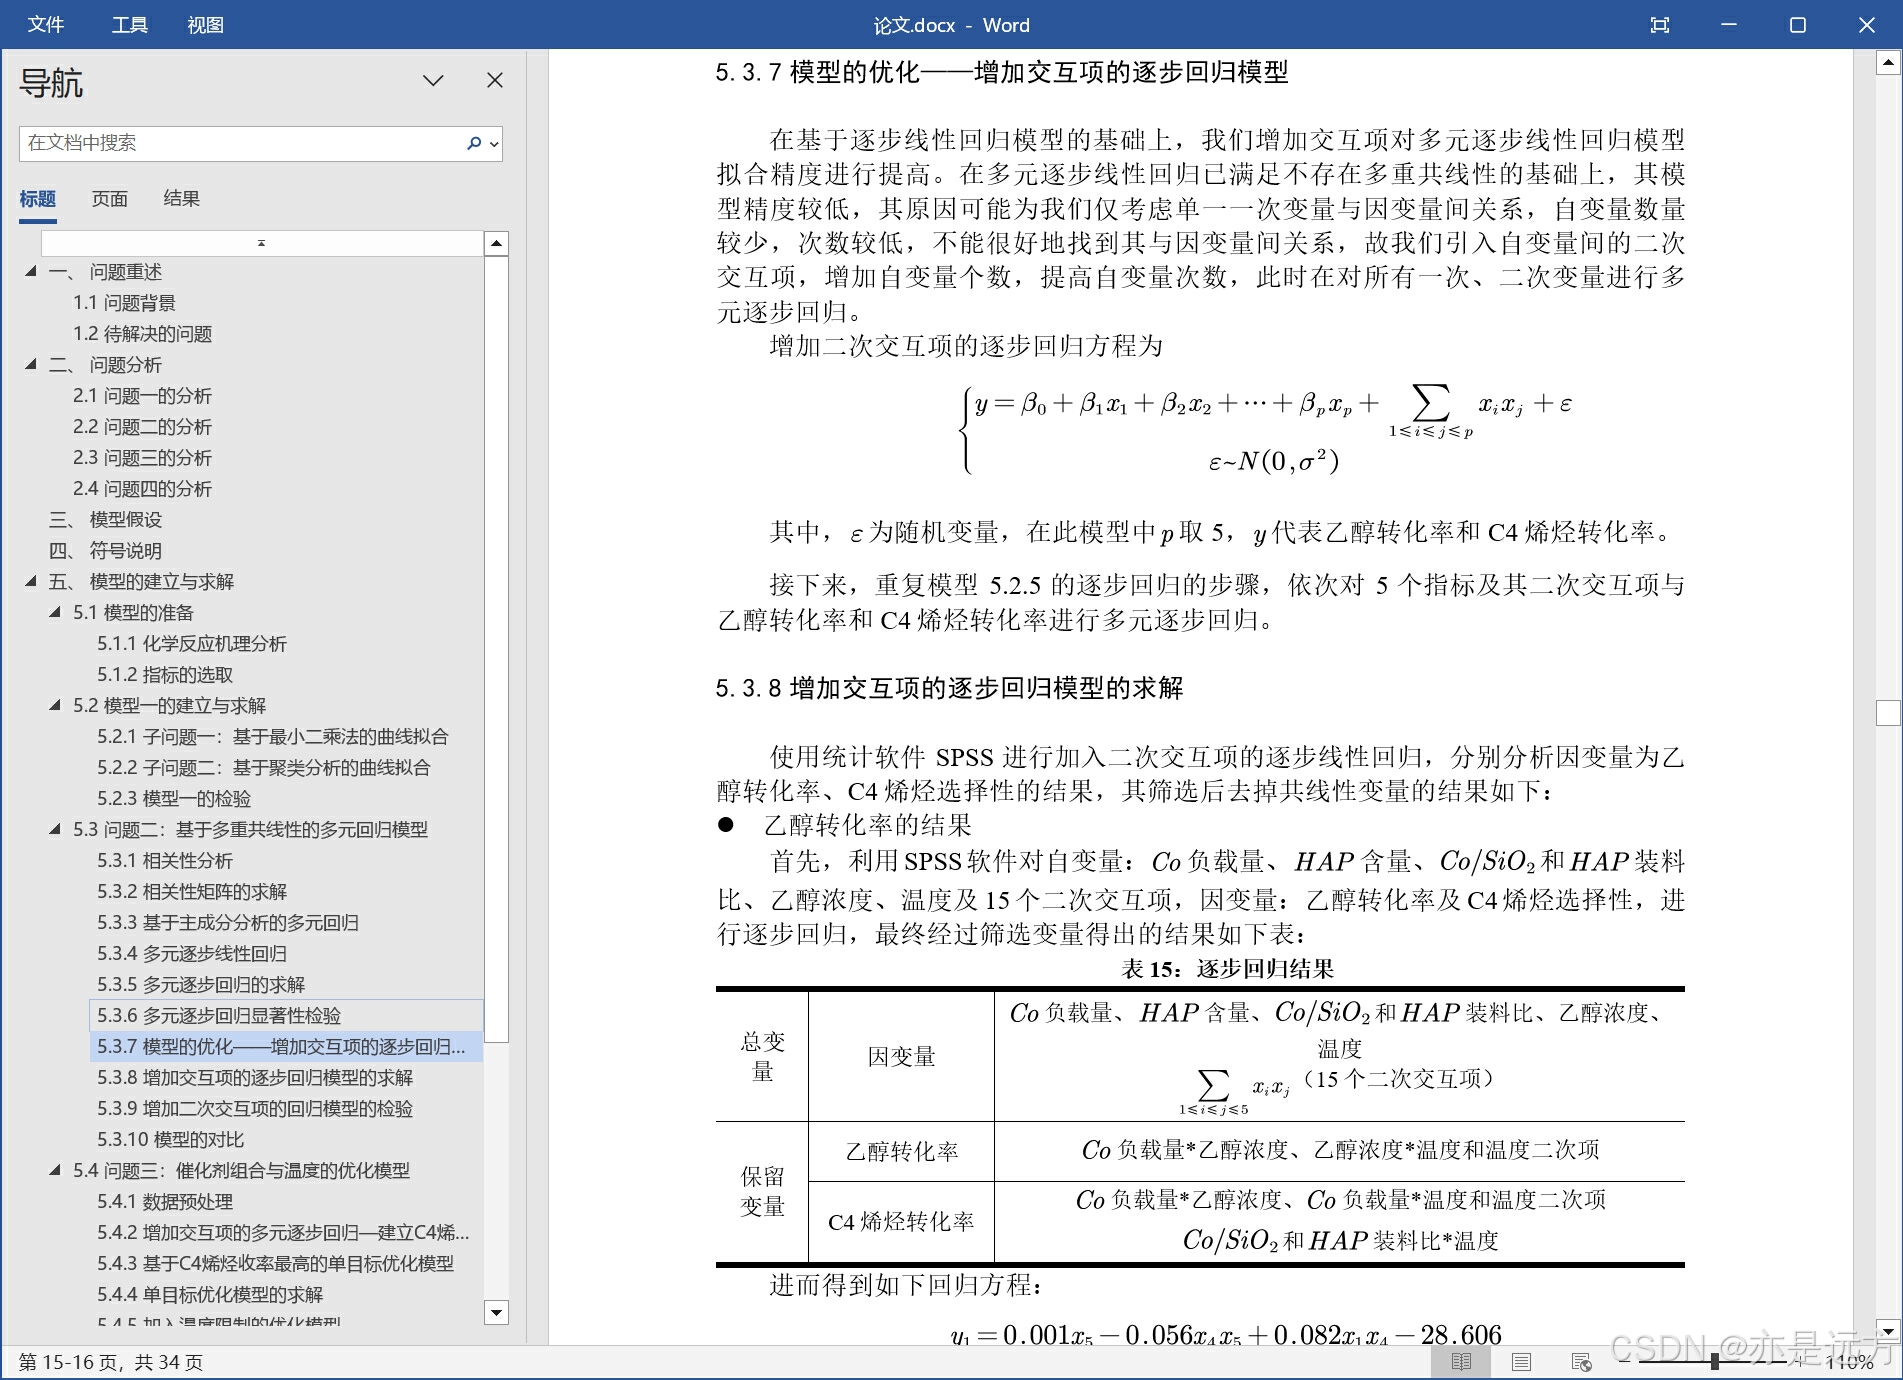Go to heading 5.1.1 化学反应机理分析
The image size is (1903, 1380).
pos(192,644)
